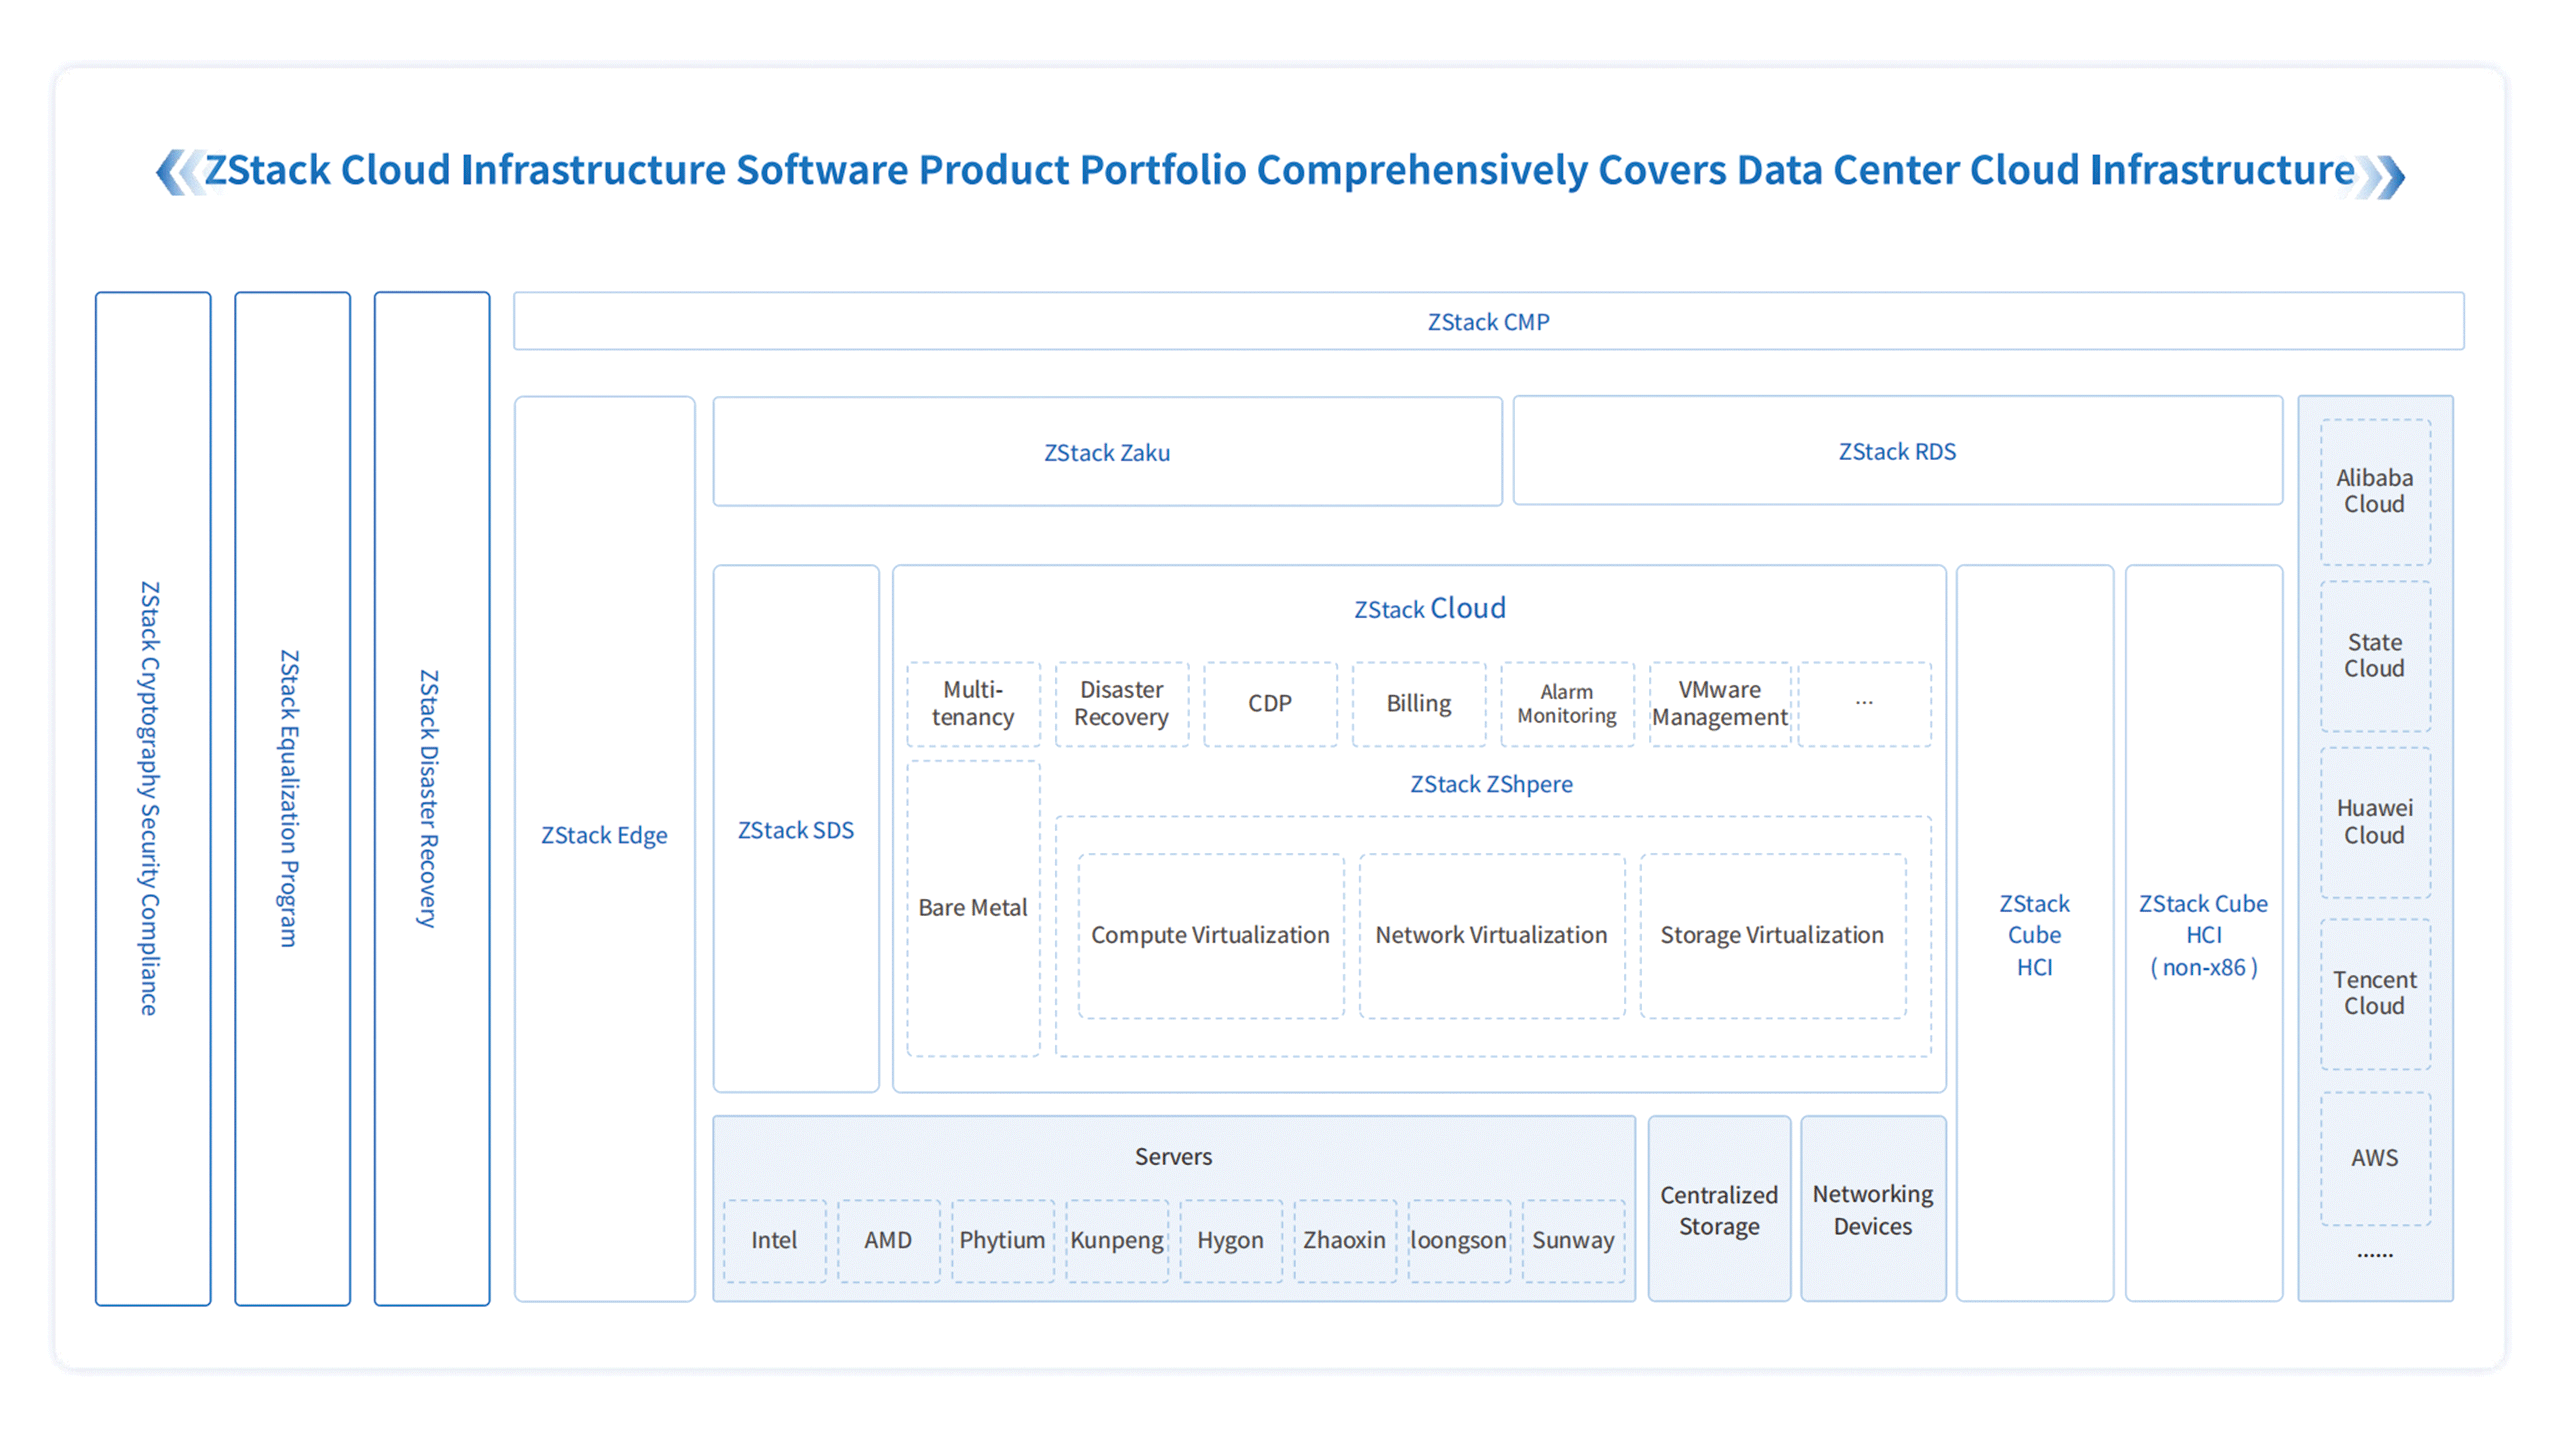2560x1440 pixels.
Task: Select the Hygon server box
Action: pyautogui.click(x=1231, y=1241)
